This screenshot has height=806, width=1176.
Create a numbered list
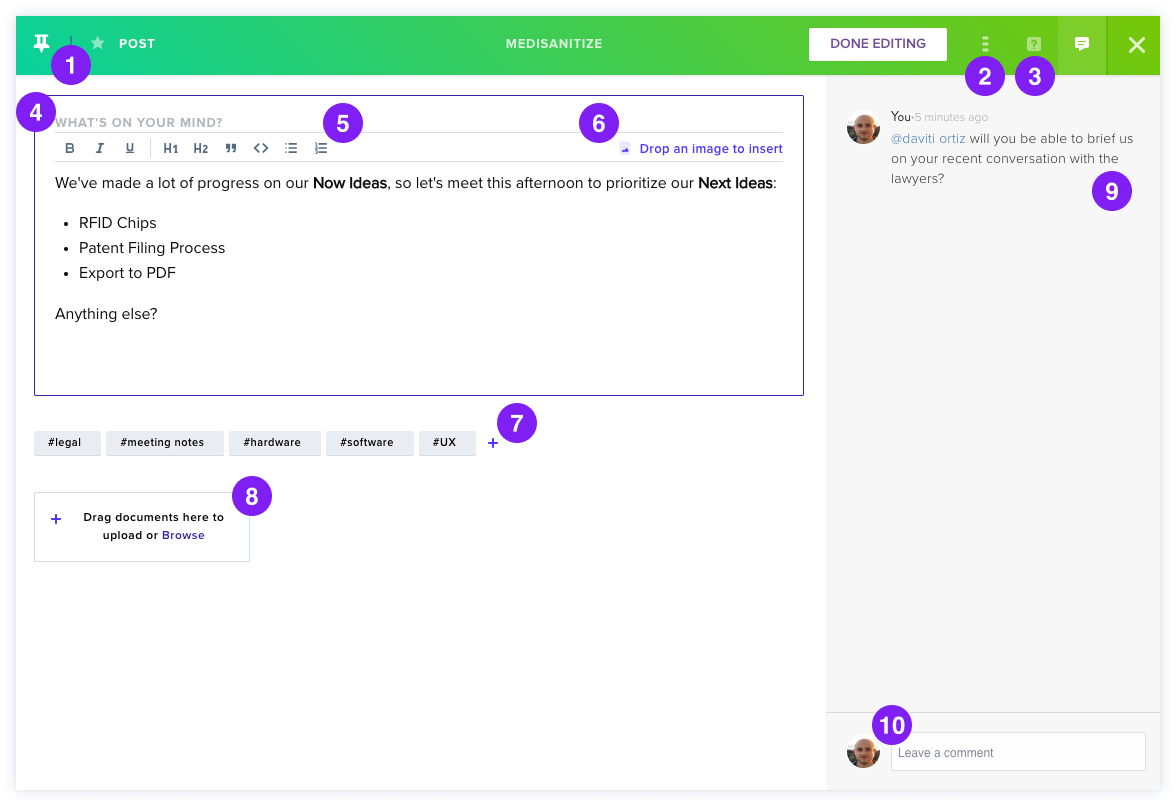pyautogui.click(x=321, y=148)
